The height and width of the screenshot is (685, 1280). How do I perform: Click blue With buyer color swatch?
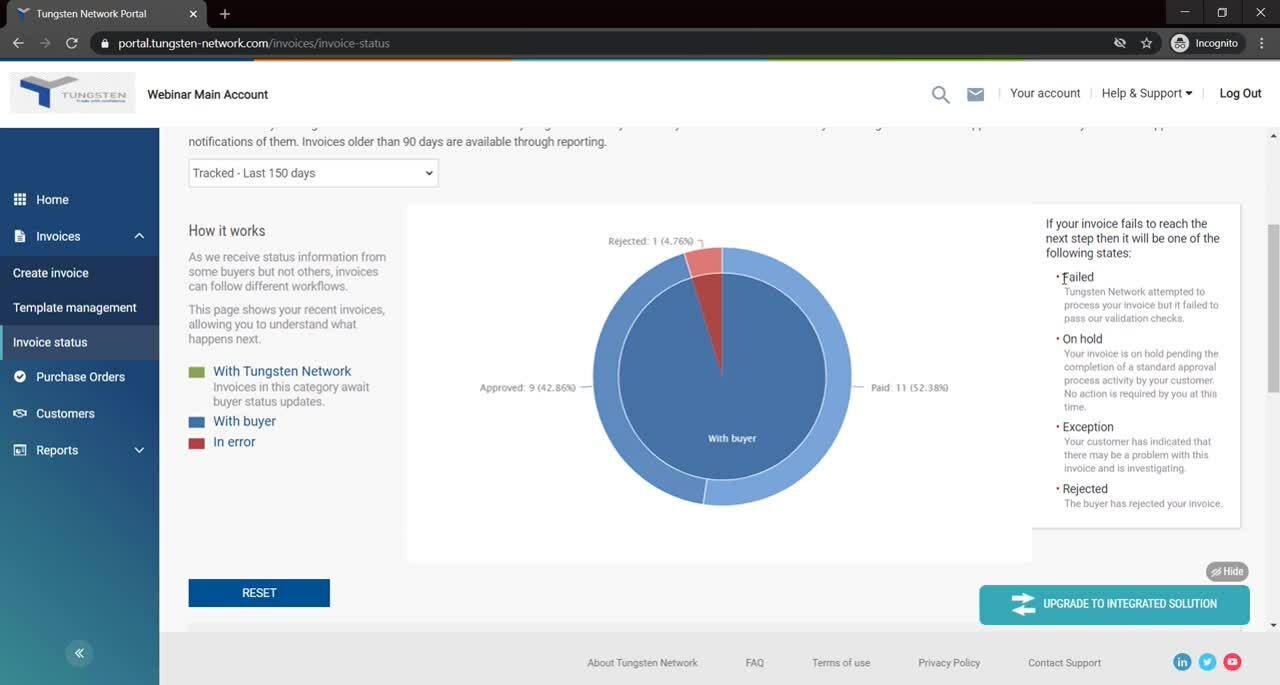(197, 423)
